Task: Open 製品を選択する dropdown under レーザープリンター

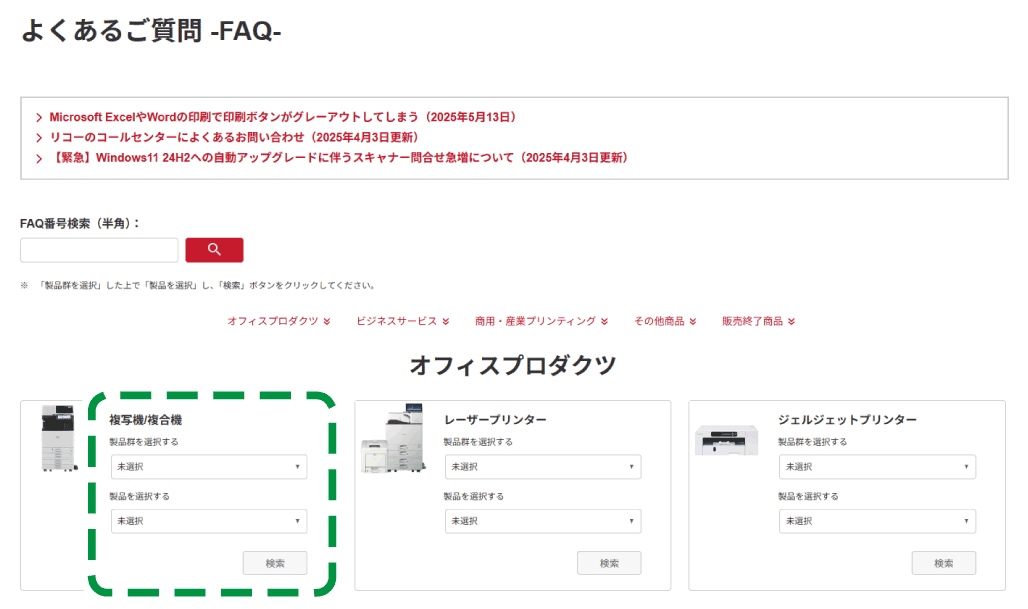Action: pos(542,520)
